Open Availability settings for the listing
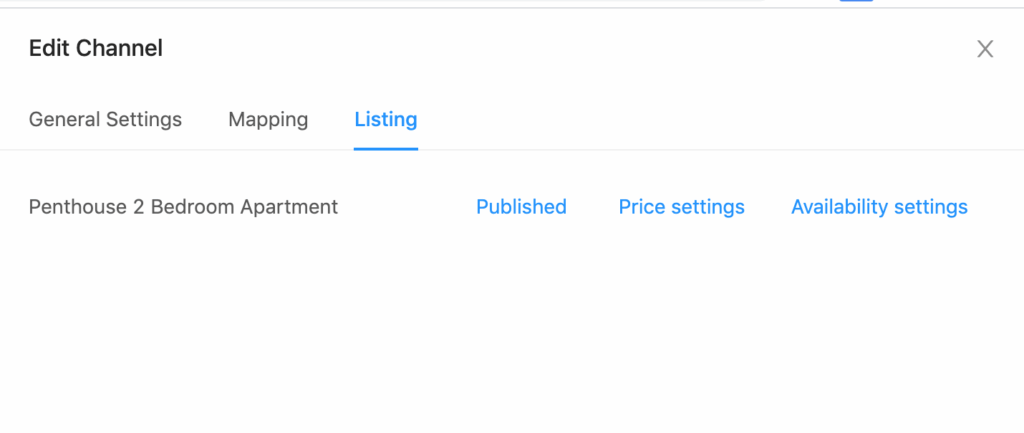The width and height of the screenshot is (1024, 433). click(x=879, y=207)
